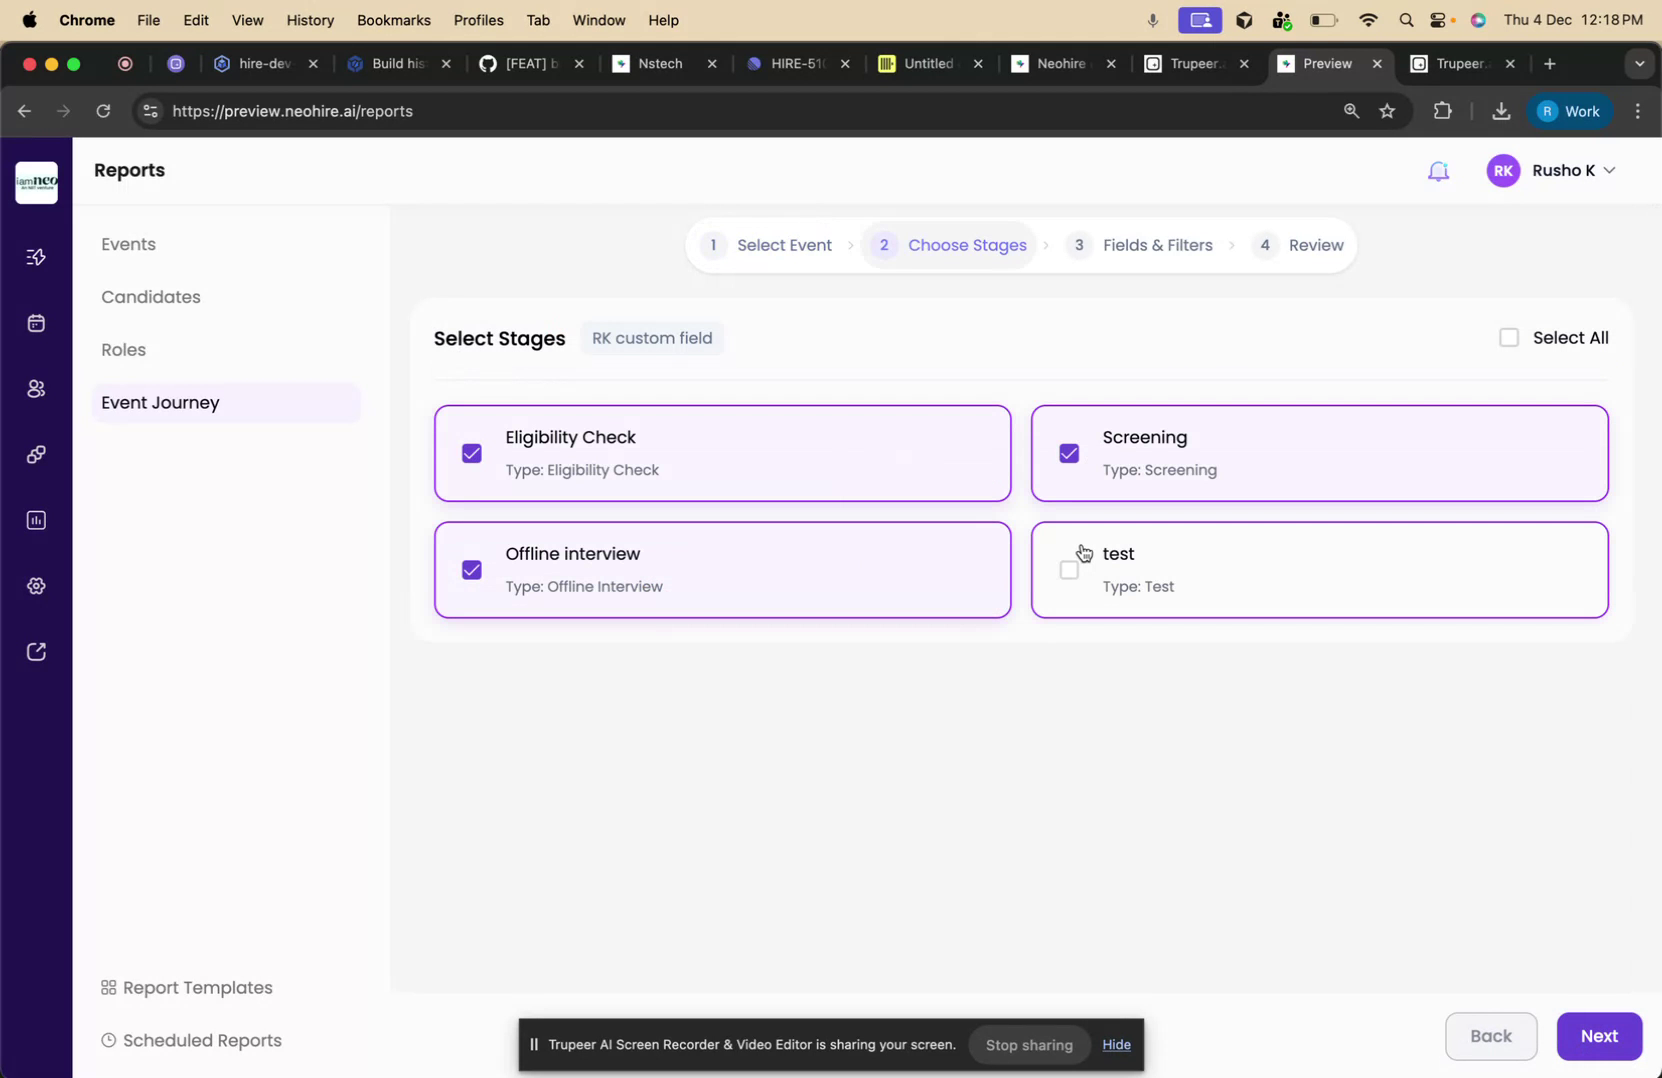Select the candidates people icon in sidebar
Viewport: 1662px width, 1078px height.
click(x=36, y=389)
